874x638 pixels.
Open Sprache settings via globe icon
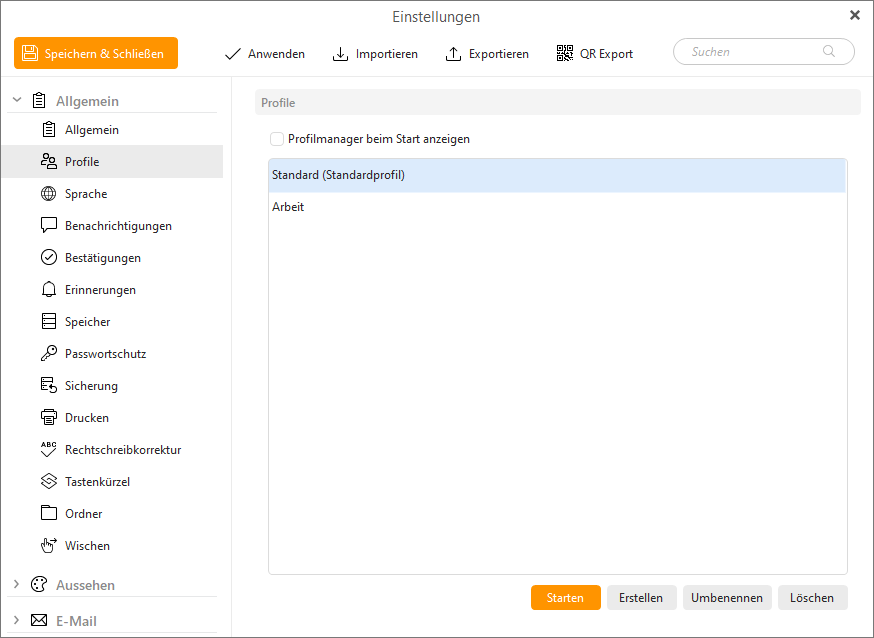[x=48, y=194]
